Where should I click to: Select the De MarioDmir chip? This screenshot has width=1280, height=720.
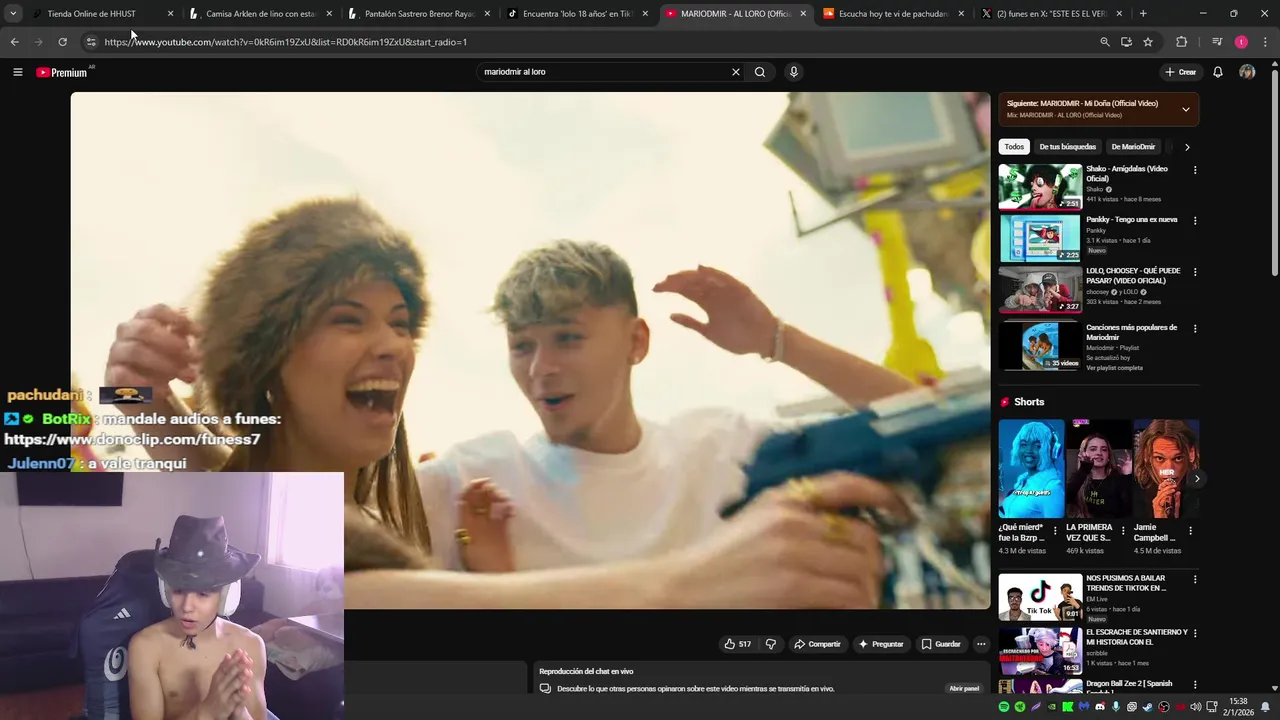(x=1133, y=147)
